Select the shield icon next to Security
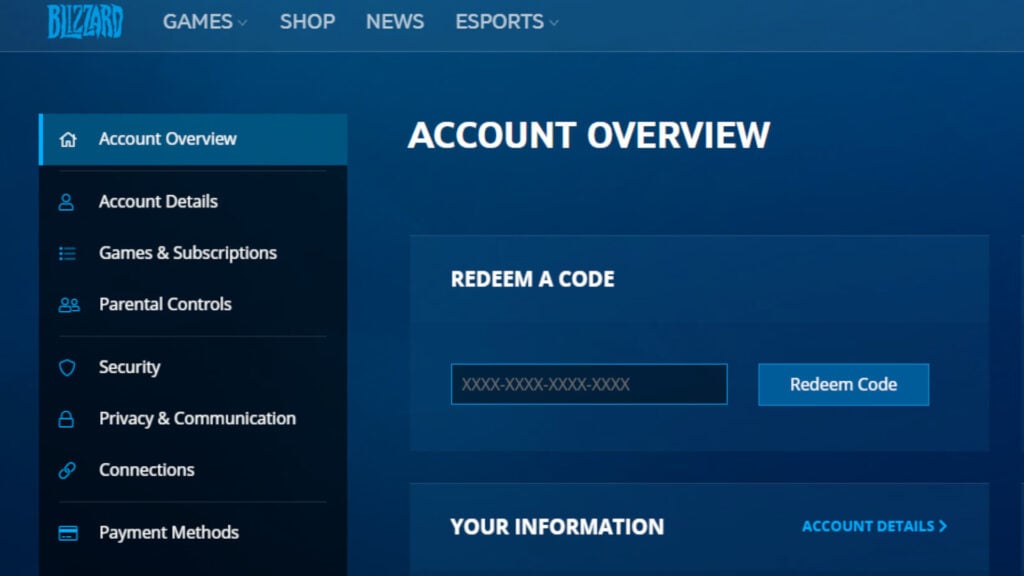Screen dimensions: 1024x576 coord(68,367)
